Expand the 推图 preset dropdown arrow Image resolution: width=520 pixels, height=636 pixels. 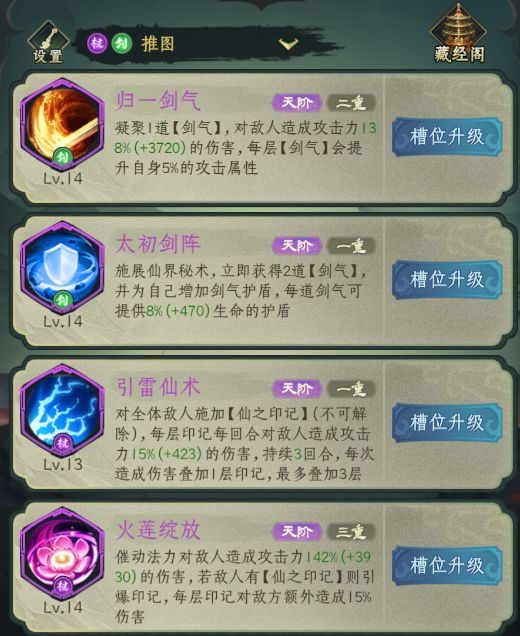coord(288,43)
